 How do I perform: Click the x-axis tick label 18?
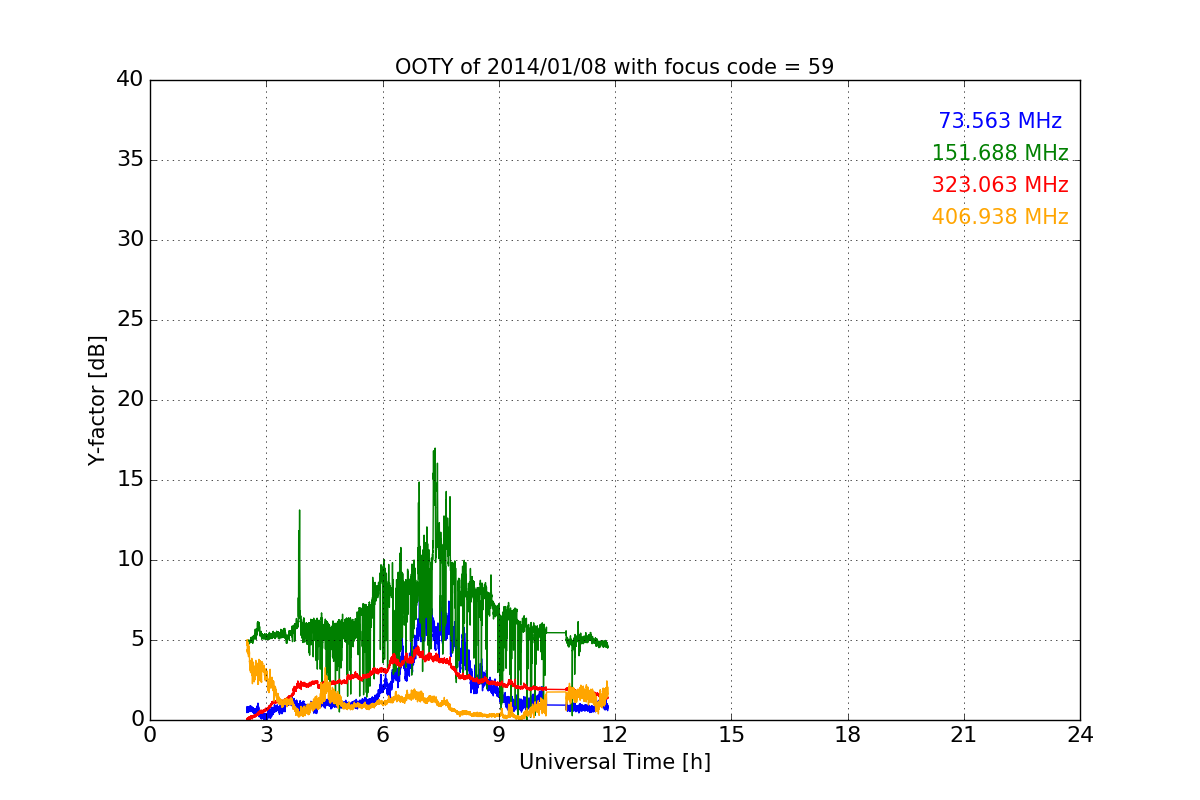click(848, 735)
